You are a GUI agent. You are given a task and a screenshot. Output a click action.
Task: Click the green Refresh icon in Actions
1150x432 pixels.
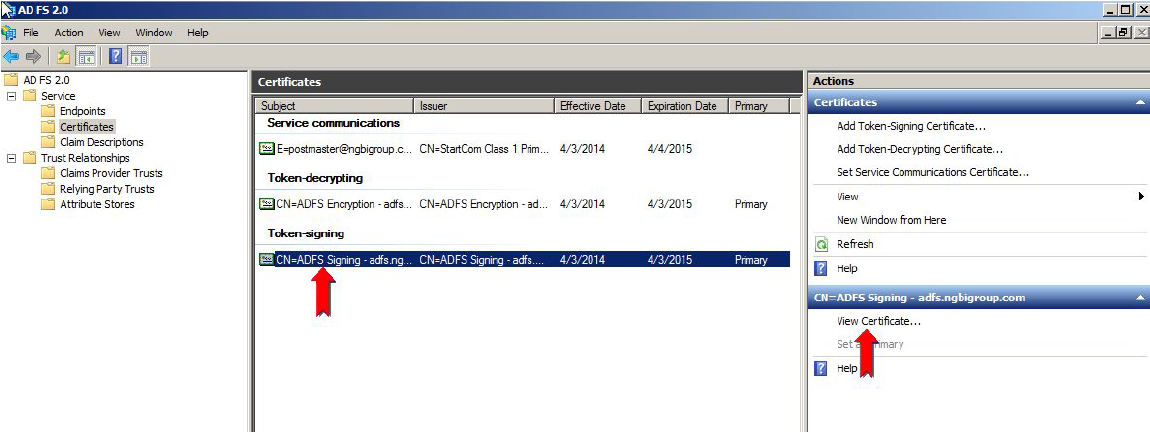click(821, 244)
